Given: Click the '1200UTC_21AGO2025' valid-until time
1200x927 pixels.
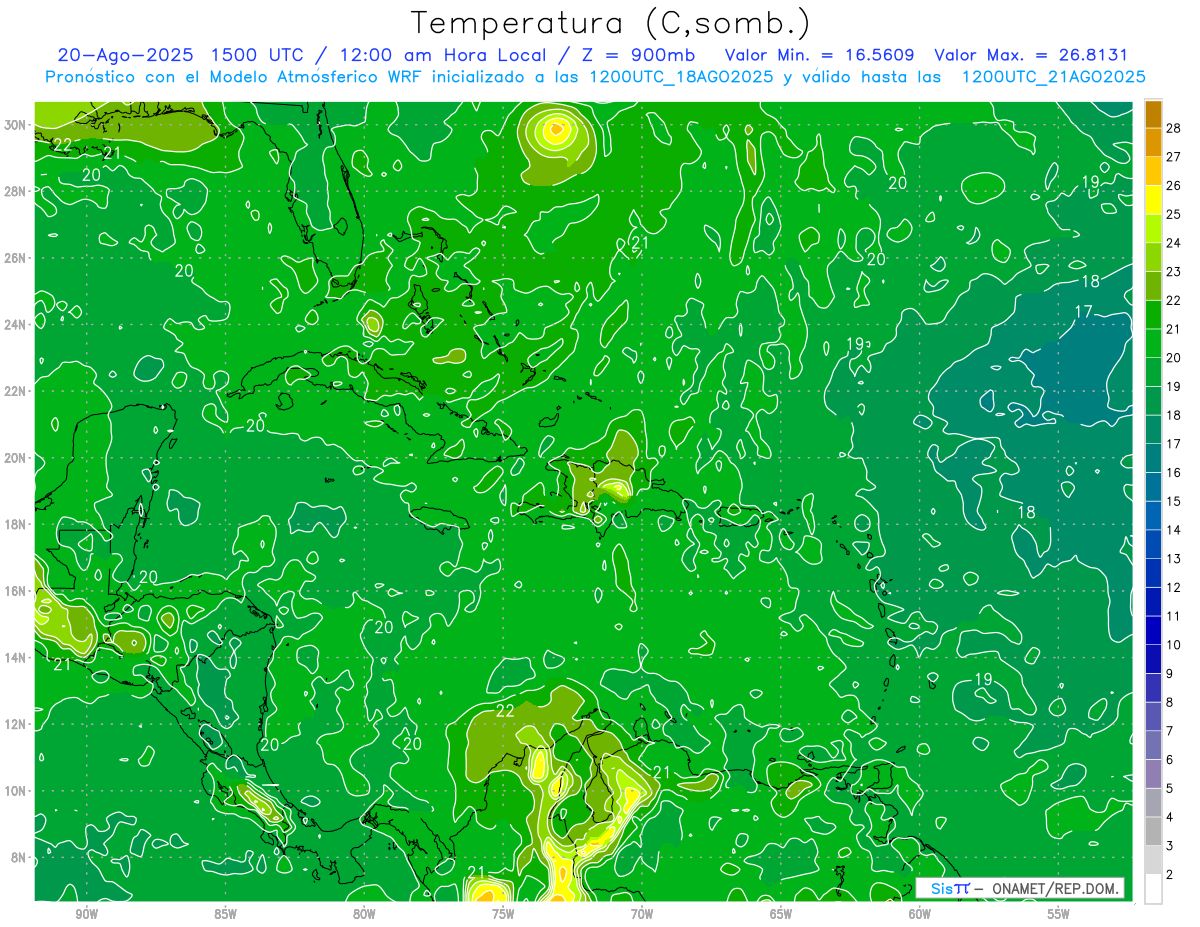Looking at the screenshot, I should [x=1053, y=77].
